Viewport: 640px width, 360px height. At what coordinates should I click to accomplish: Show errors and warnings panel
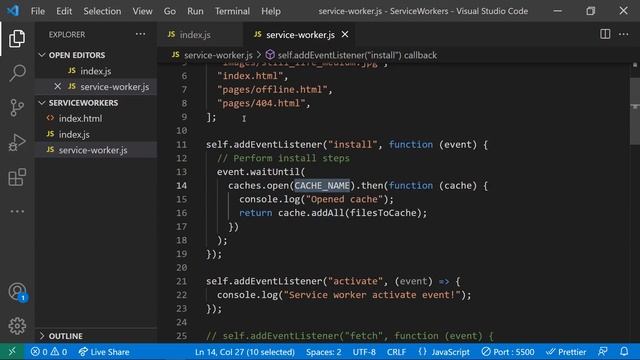[x=49, y=351]
